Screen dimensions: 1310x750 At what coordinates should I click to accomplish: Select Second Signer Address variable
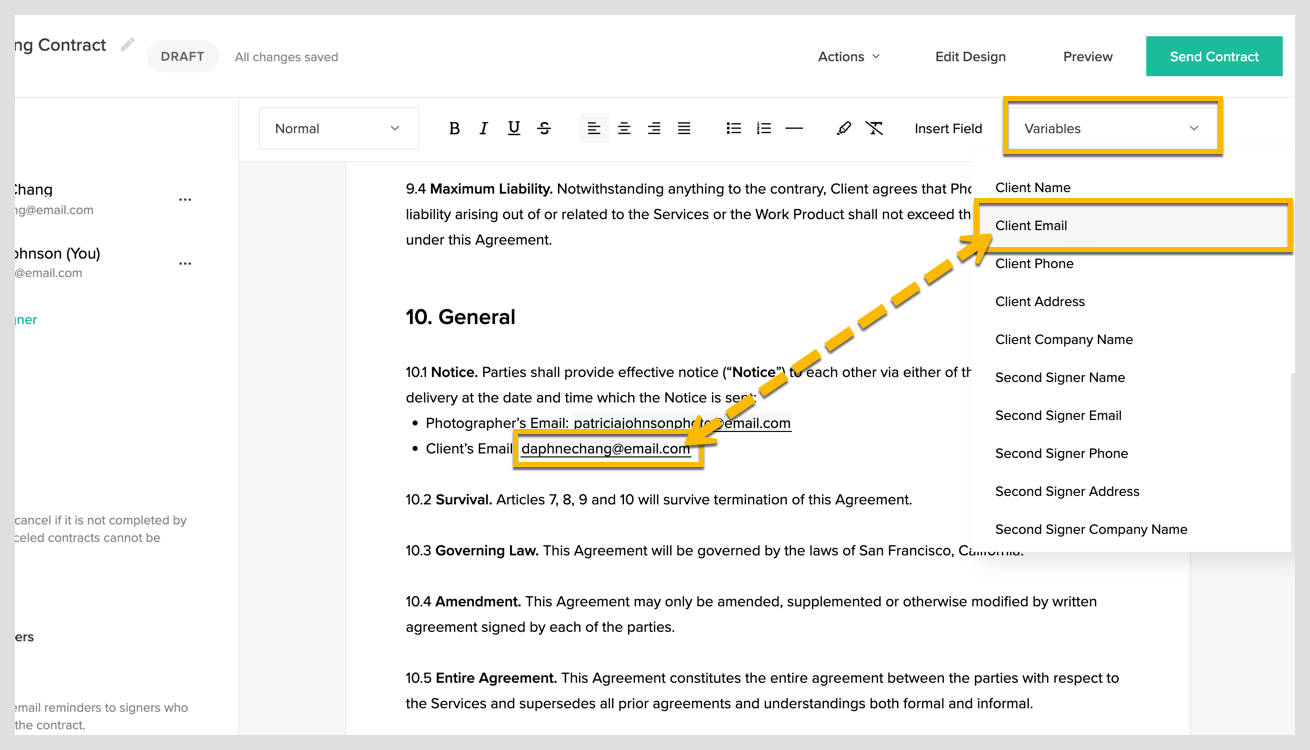(1067, 491)
